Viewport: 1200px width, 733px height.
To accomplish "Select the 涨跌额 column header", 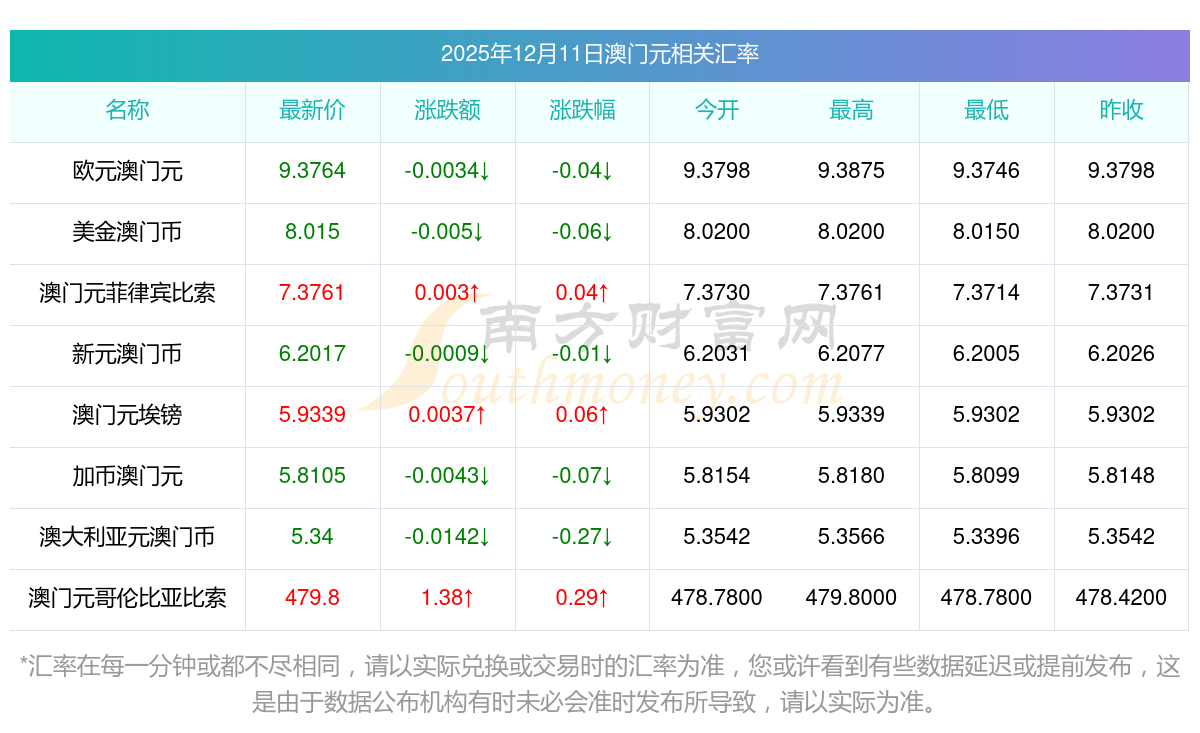I will pos(447,110).
